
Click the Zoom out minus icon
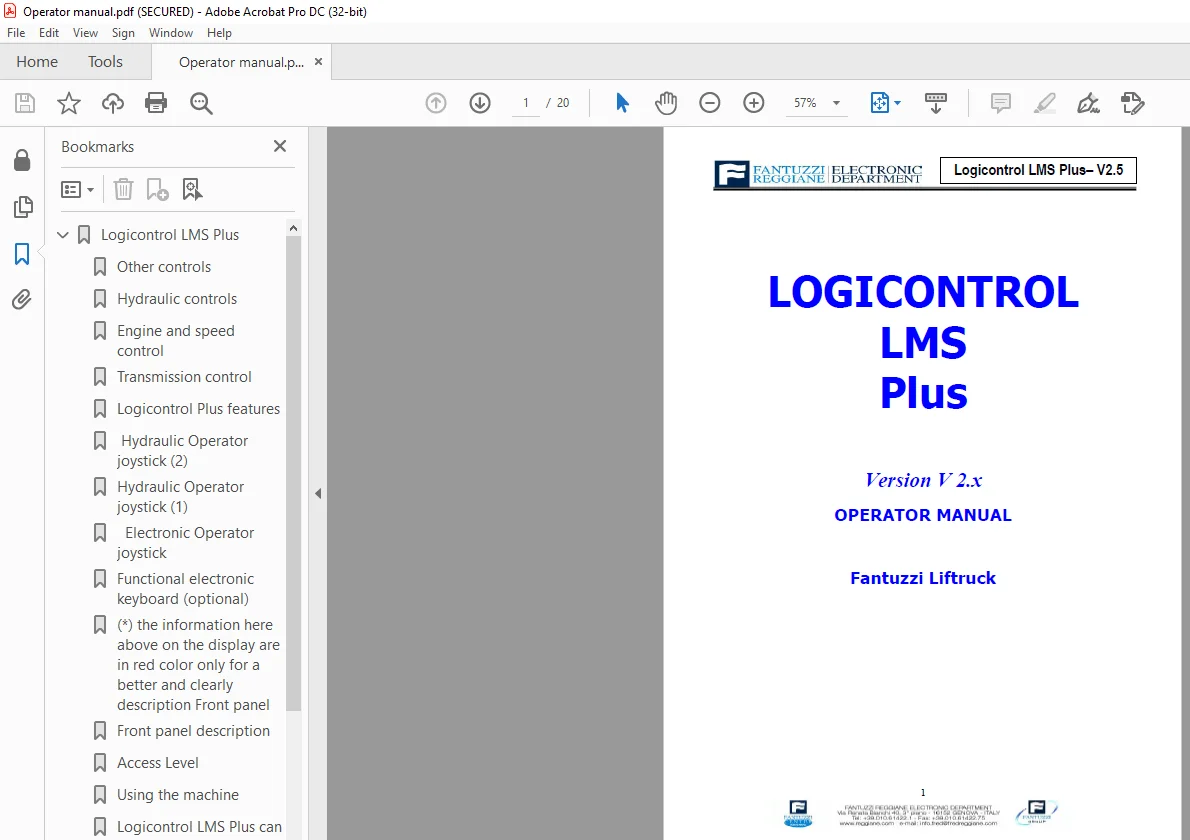(710, 102)
